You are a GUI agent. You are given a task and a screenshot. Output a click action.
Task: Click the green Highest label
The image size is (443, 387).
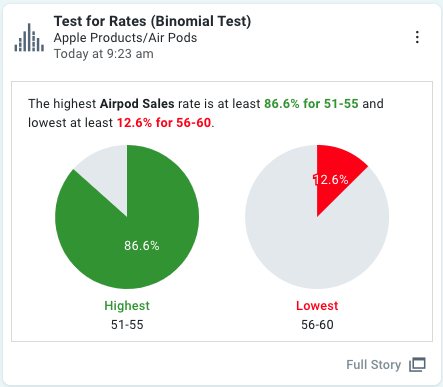coord(127,306)
